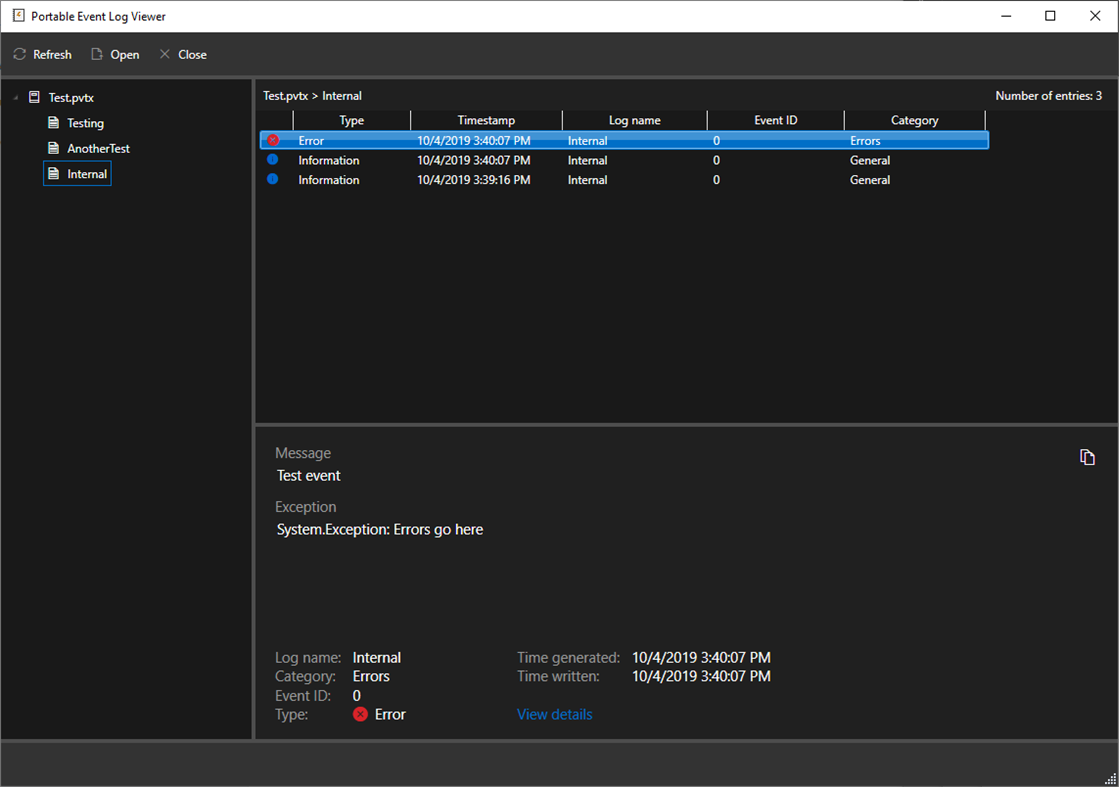This screenshot has height=787, width=1119.
Task: Click the Category column header
Action: tap(915, 119)
